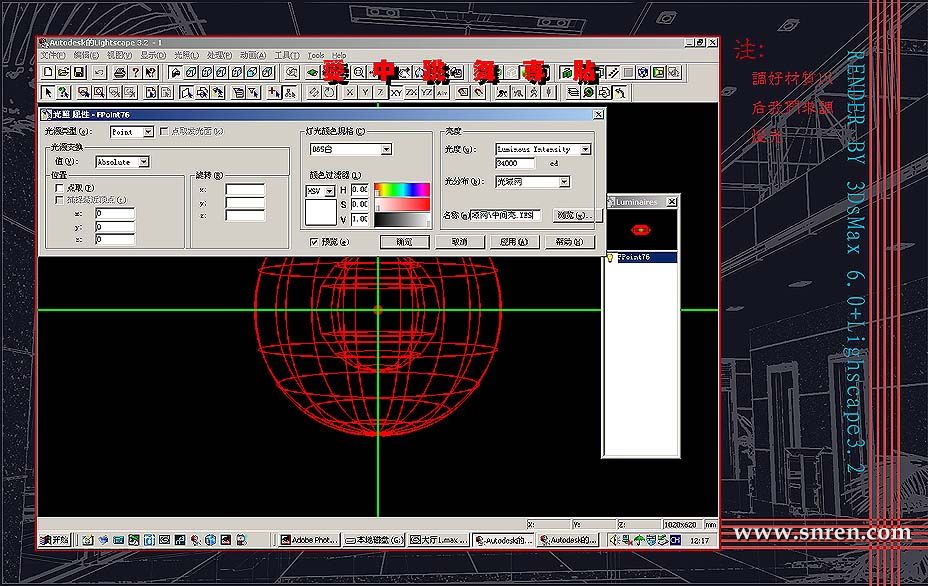The height and width of the screenshot is (586, 928).
Task: Toggle the 预览 preview checkbox
Action: (x=314, y=242)
